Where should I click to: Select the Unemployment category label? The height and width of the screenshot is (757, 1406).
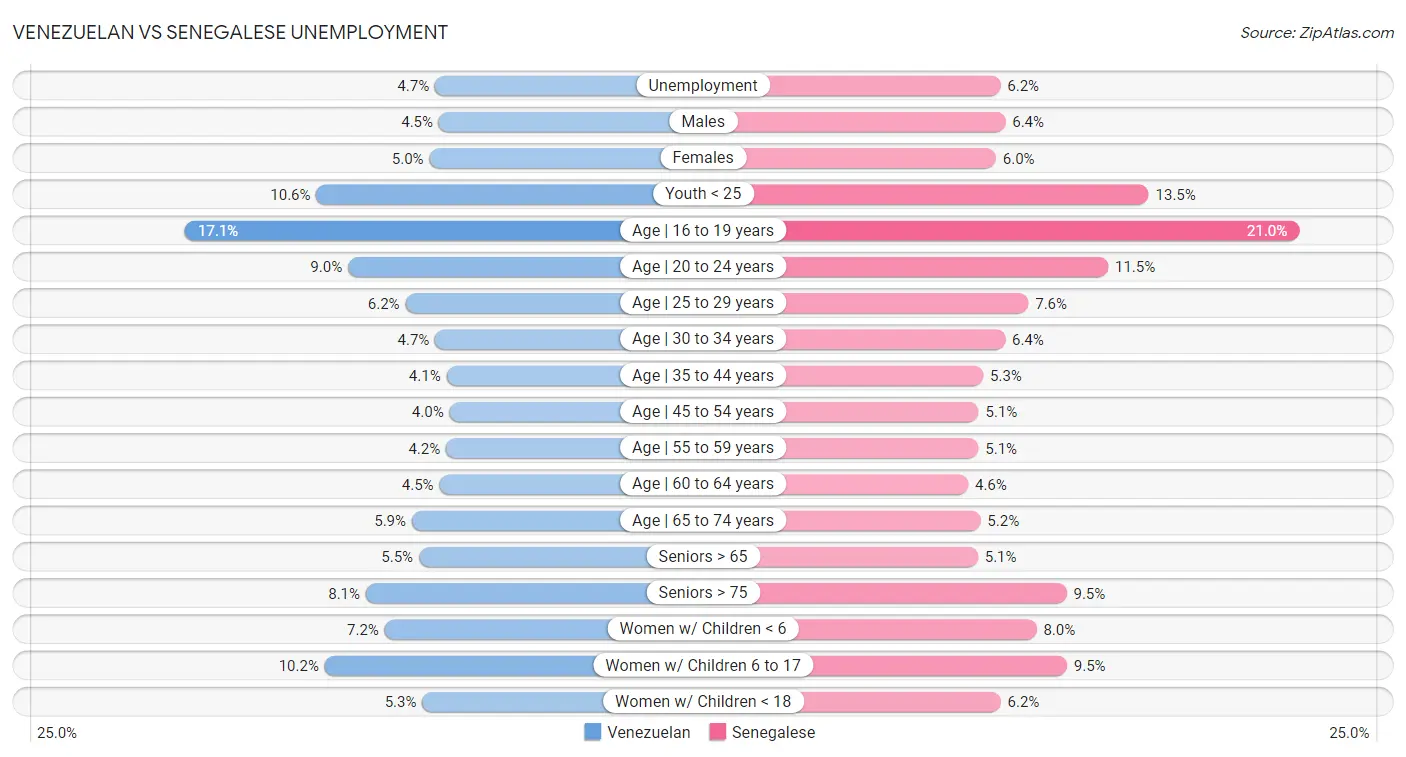[703, 86]
